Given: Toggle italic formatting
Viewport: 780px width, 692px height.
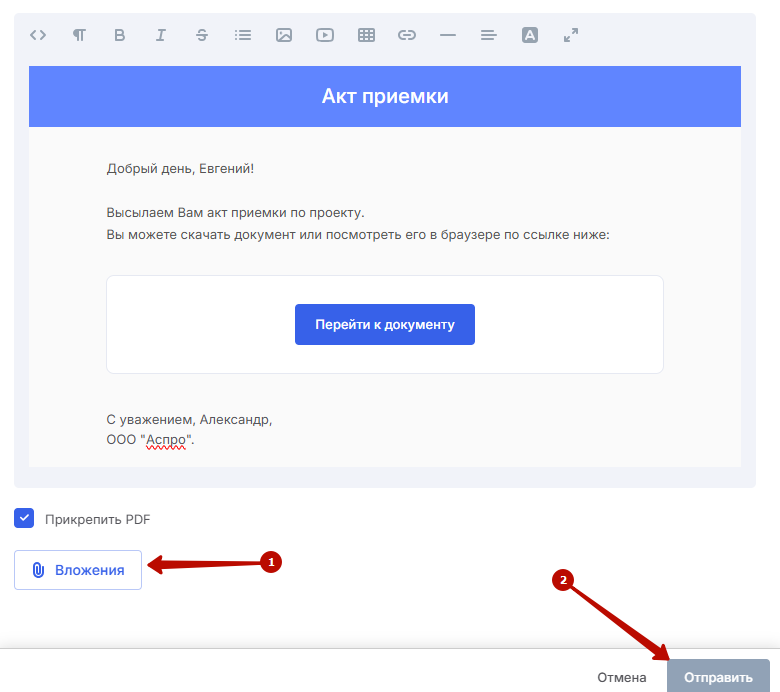Looking at the screenshot, I should 161,35.
